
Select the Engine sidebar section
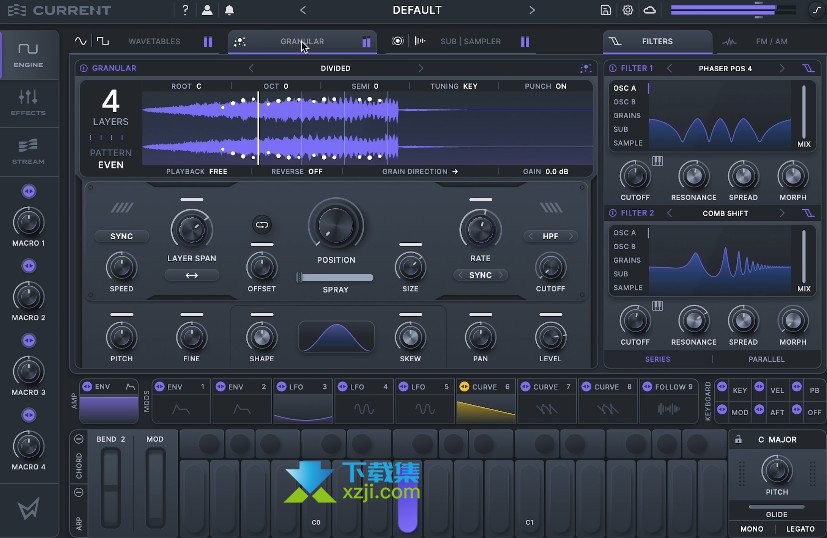tap(28, 55)
